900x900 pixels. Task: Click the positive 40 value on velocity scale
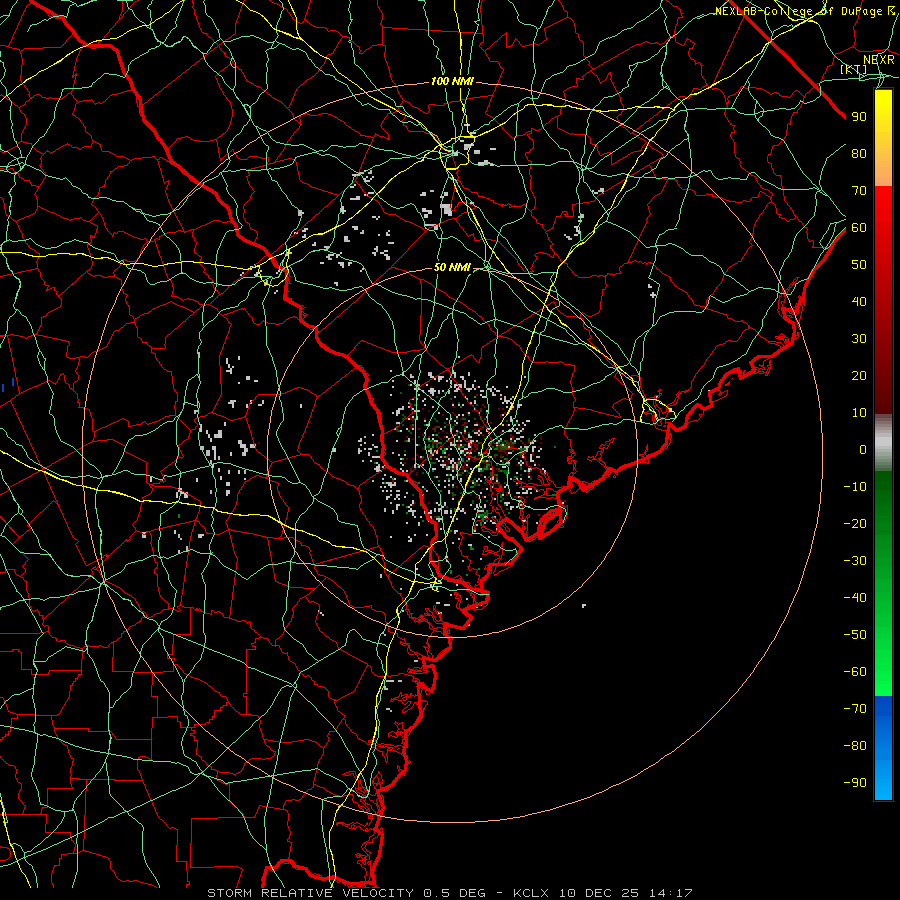click(x=859, y=302)
